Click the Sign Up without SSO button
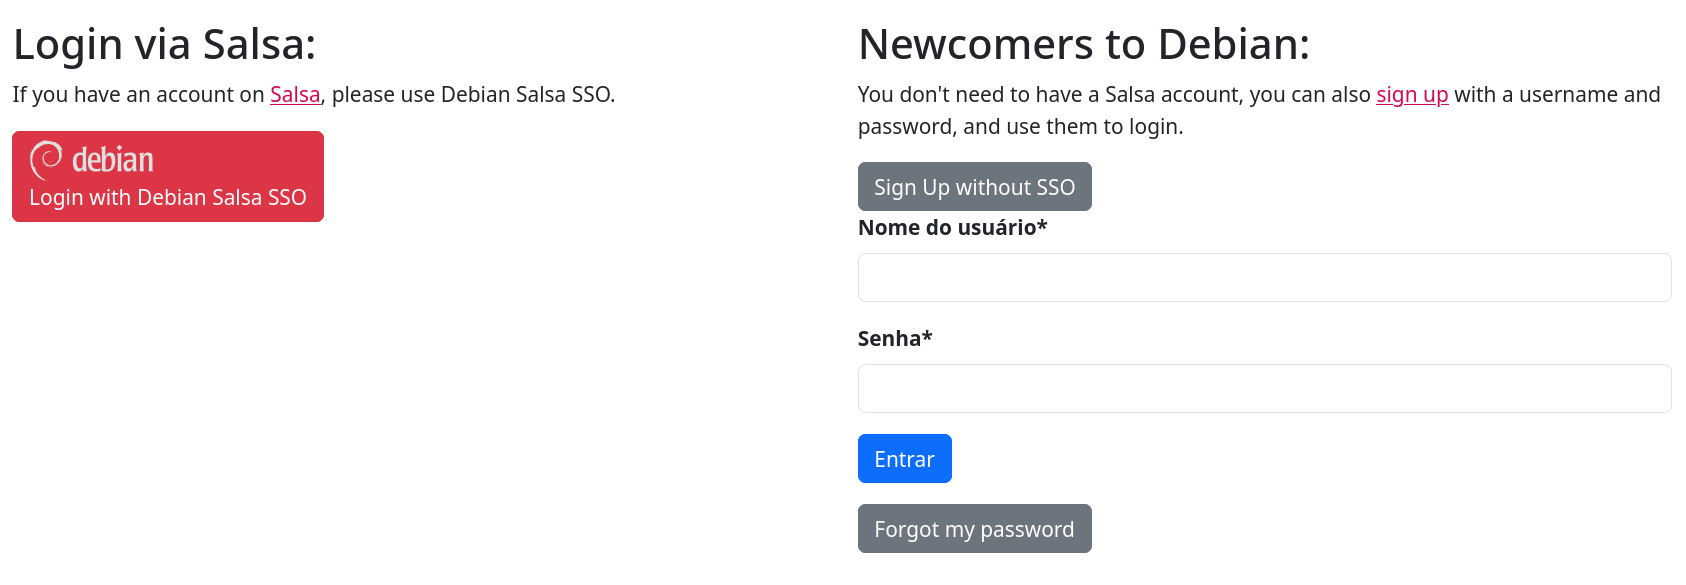Image resolution: width=1686 pixels, height=585 pixels. pos(975,187)
